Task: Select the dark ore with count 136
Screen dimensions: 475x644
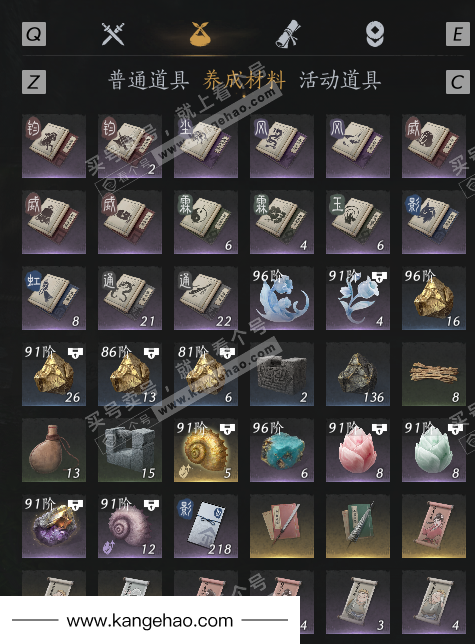Action: 358,374
